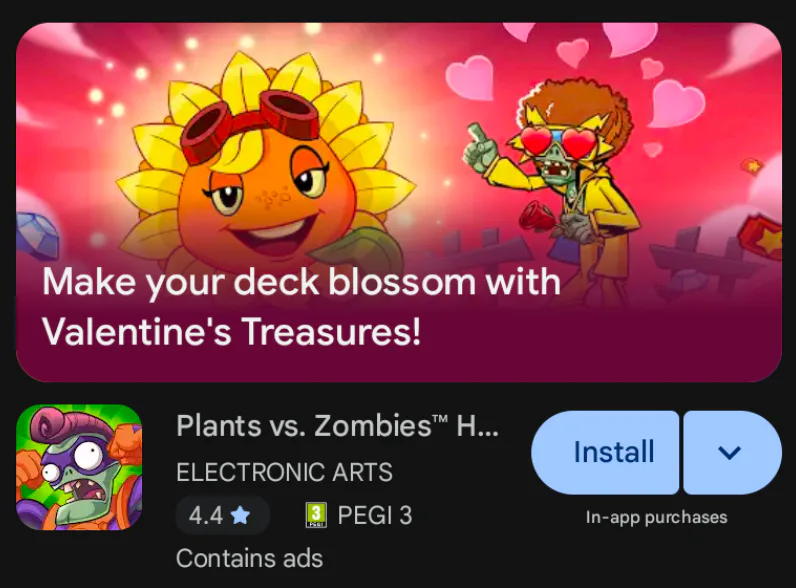Click the blue star rating icon

[x=240, y=515]
